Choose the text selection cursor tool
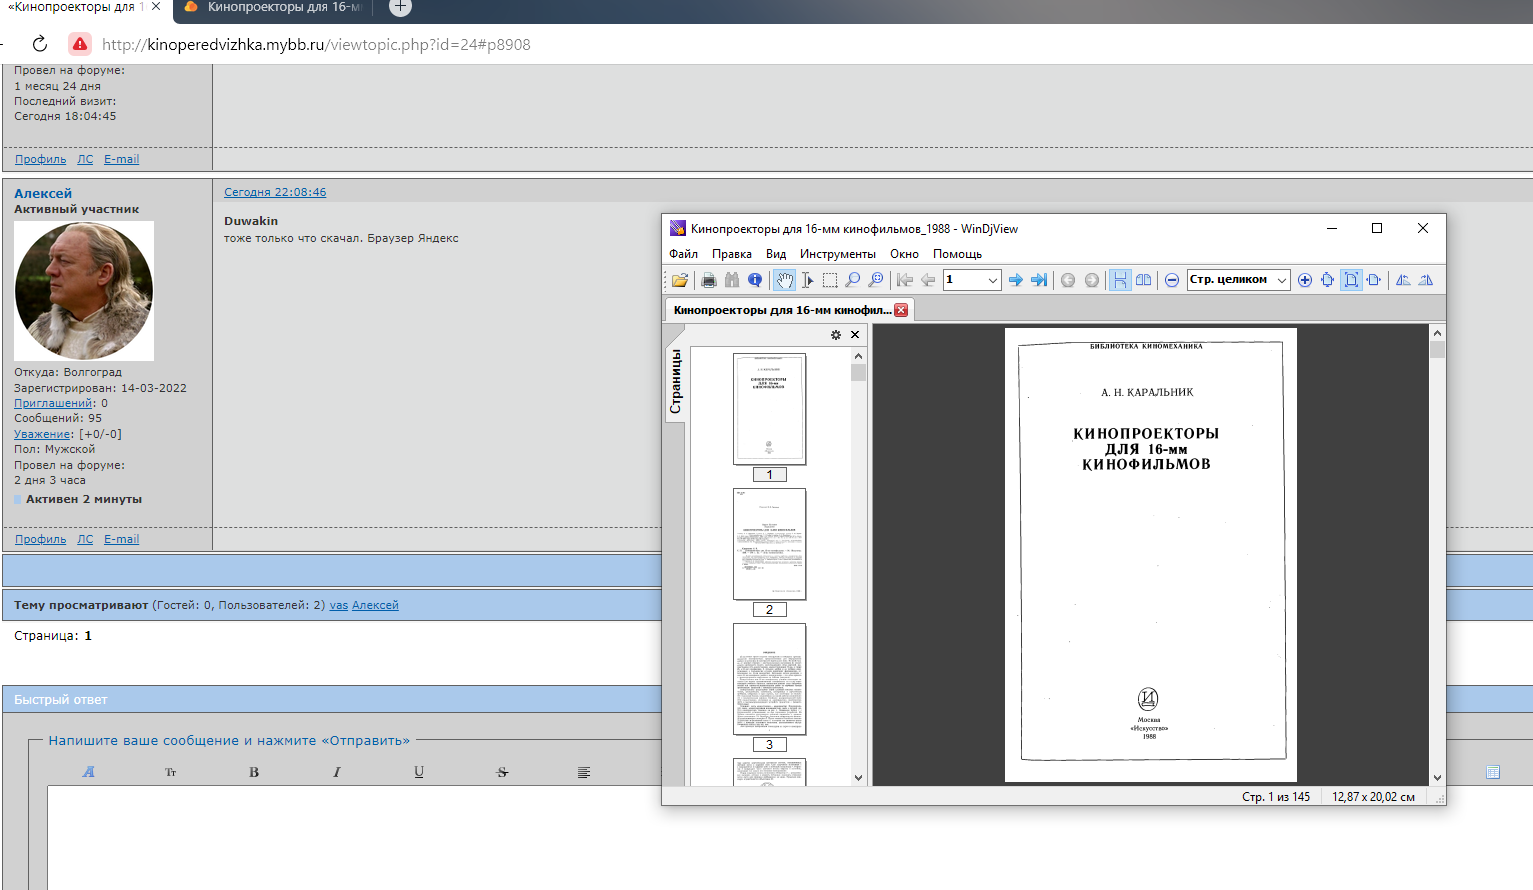1533x890 pixels. [x=807, y=280]
